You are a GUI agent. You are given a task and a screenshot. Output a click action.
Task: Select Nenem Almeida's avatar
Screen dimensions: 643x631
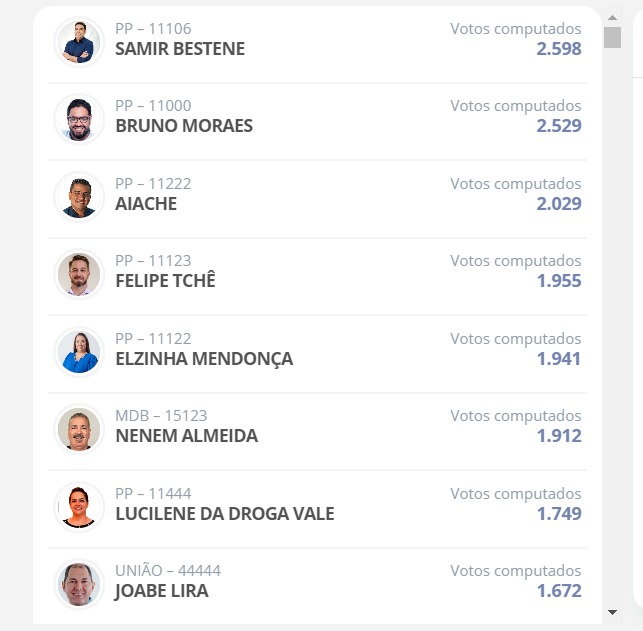pyautogui.click(x=79, y=429)
